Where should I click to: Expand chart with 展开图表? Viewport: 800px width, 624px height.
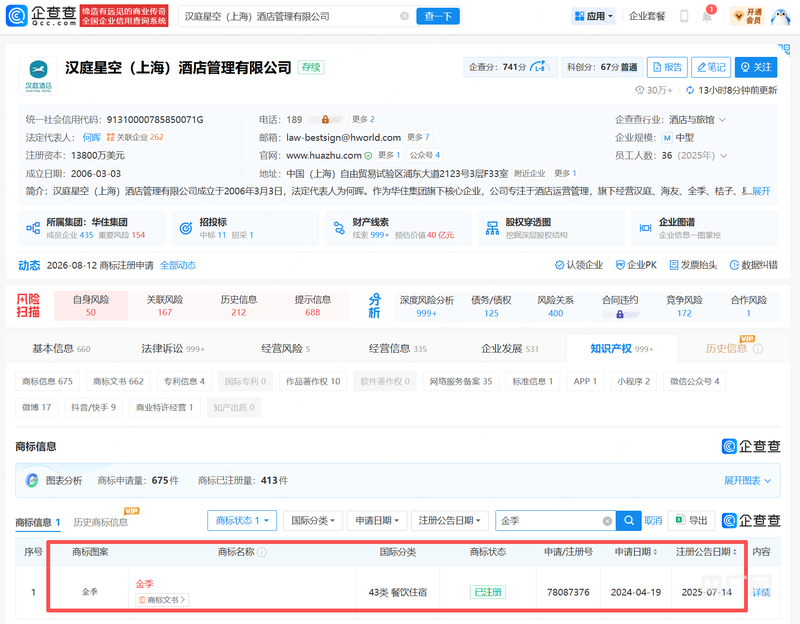[747, 481]
